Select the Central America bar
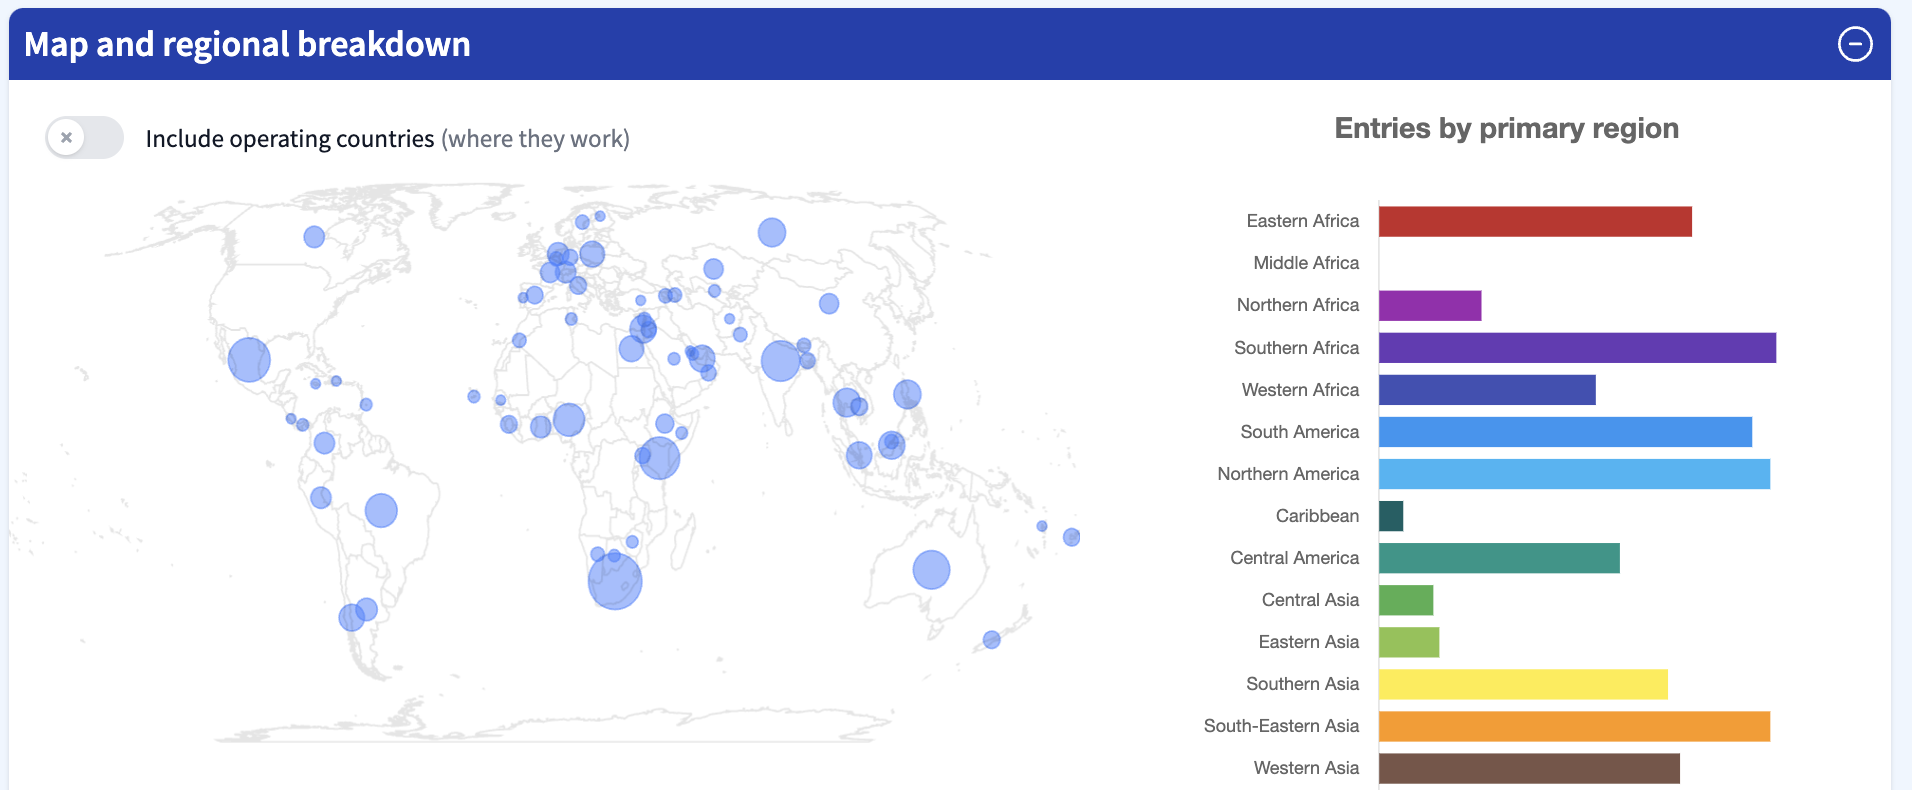The height and width of the screenshot is (790, 1912). pos(1498,558)
